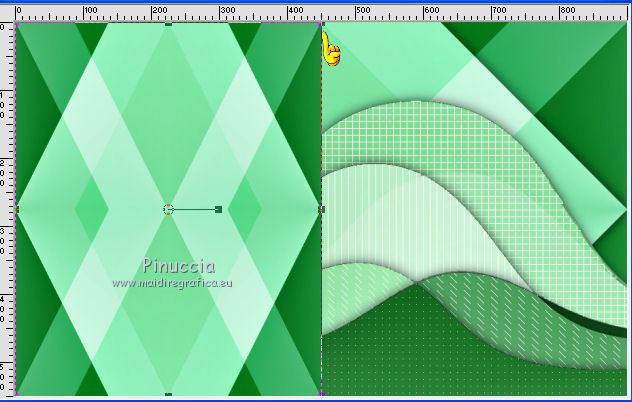This screenshot has width=632, height=402.
Task: Click the top-center resize handle of selection
Action: coord(168,25)
